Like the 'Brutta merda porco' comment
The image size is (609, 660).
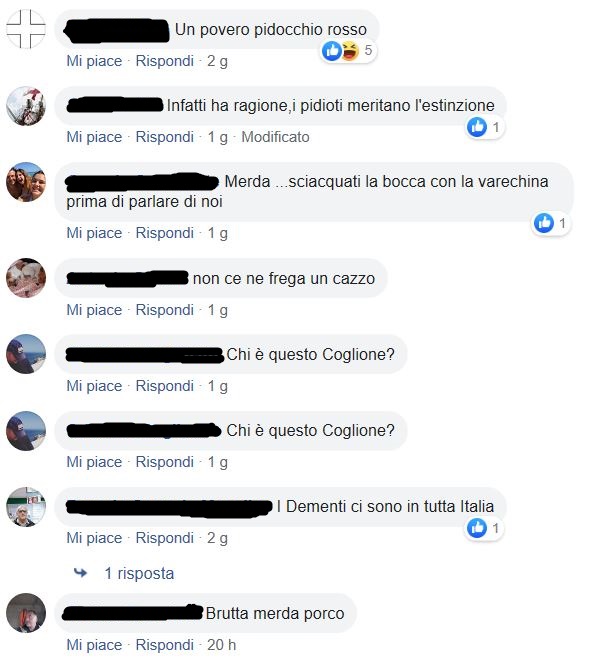[x=94, y=645]
